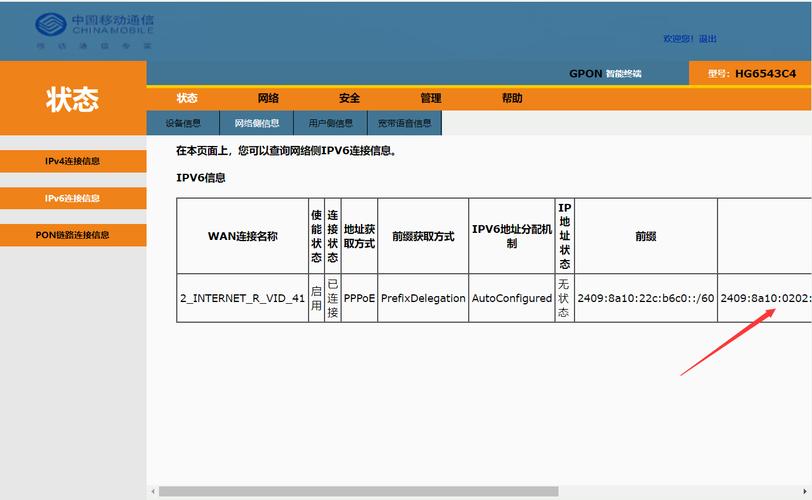
Task: Click the WAN连接名称 column header
Action: coord(242,236)
